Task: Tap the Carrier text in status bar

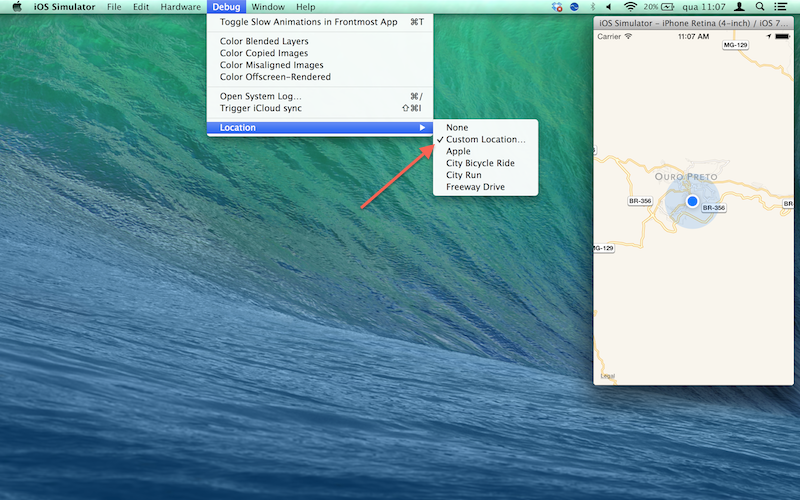Action: (609, 37)
